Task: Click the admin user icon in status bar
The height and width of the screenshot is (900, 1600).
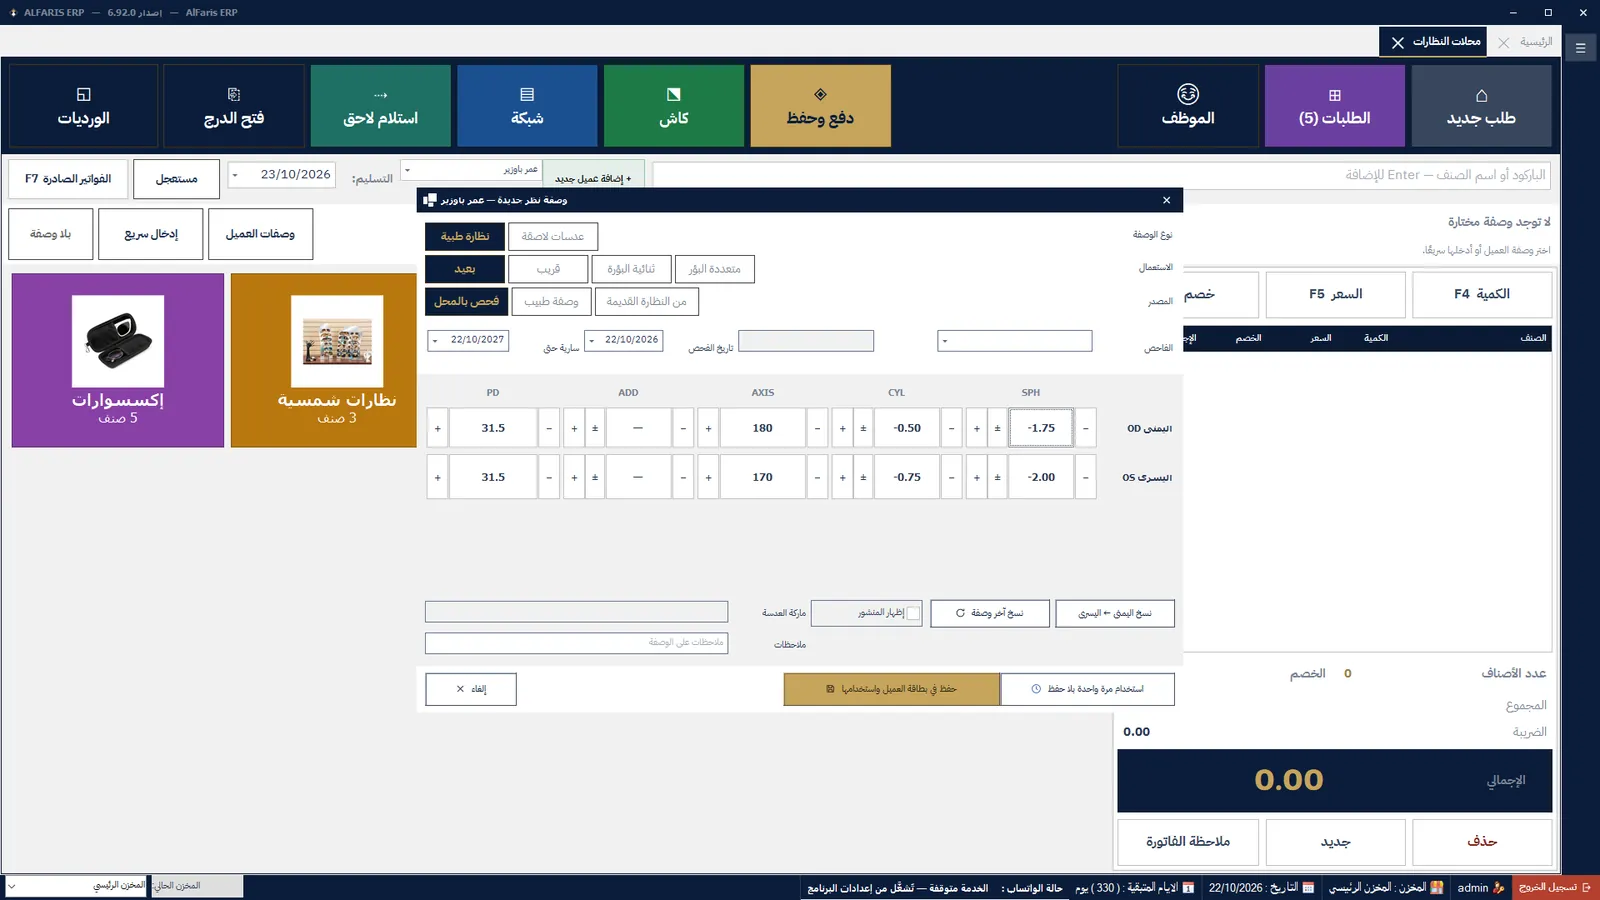Action: [1498, 887]
